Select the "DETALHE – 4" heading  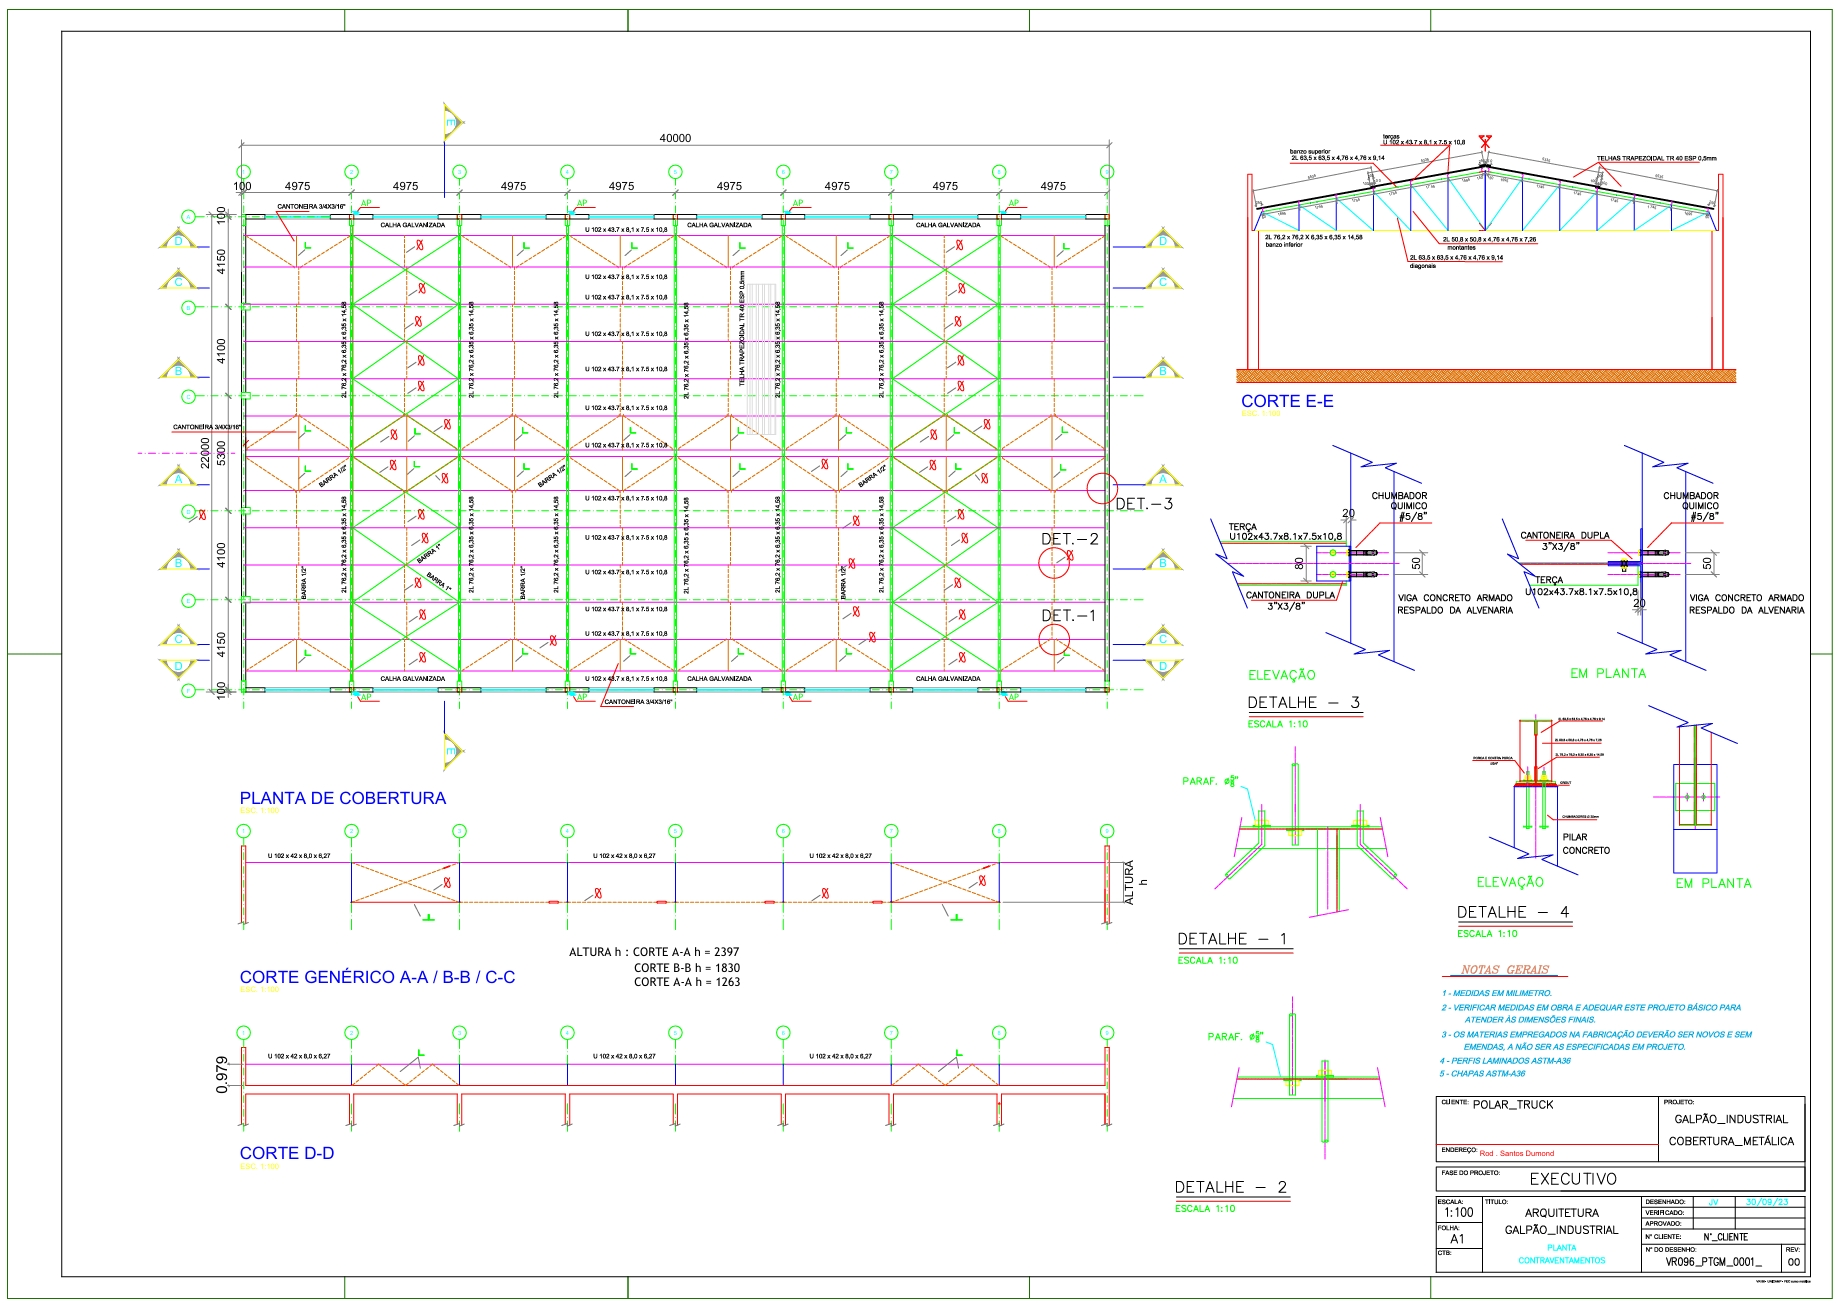click(x=1513, y=912)
